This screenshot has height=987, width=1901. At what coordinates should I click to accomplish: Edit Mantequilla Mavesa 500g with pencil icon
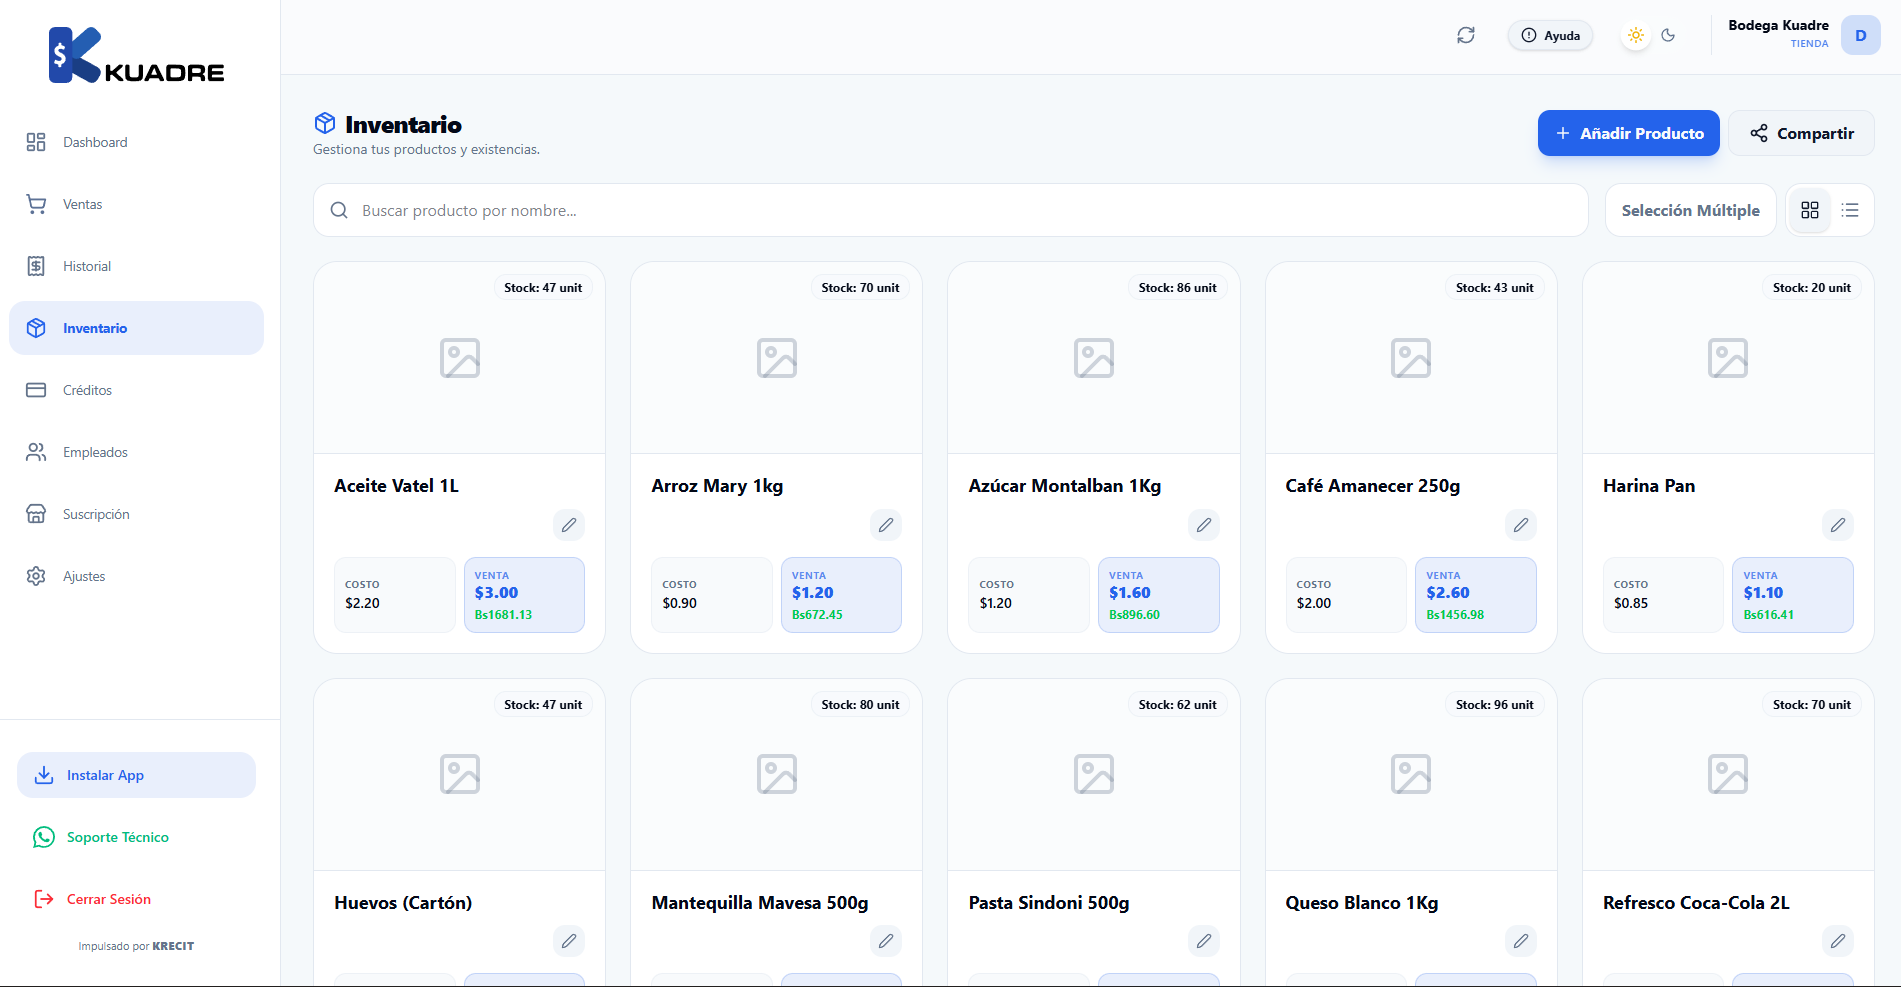point(886,941)
